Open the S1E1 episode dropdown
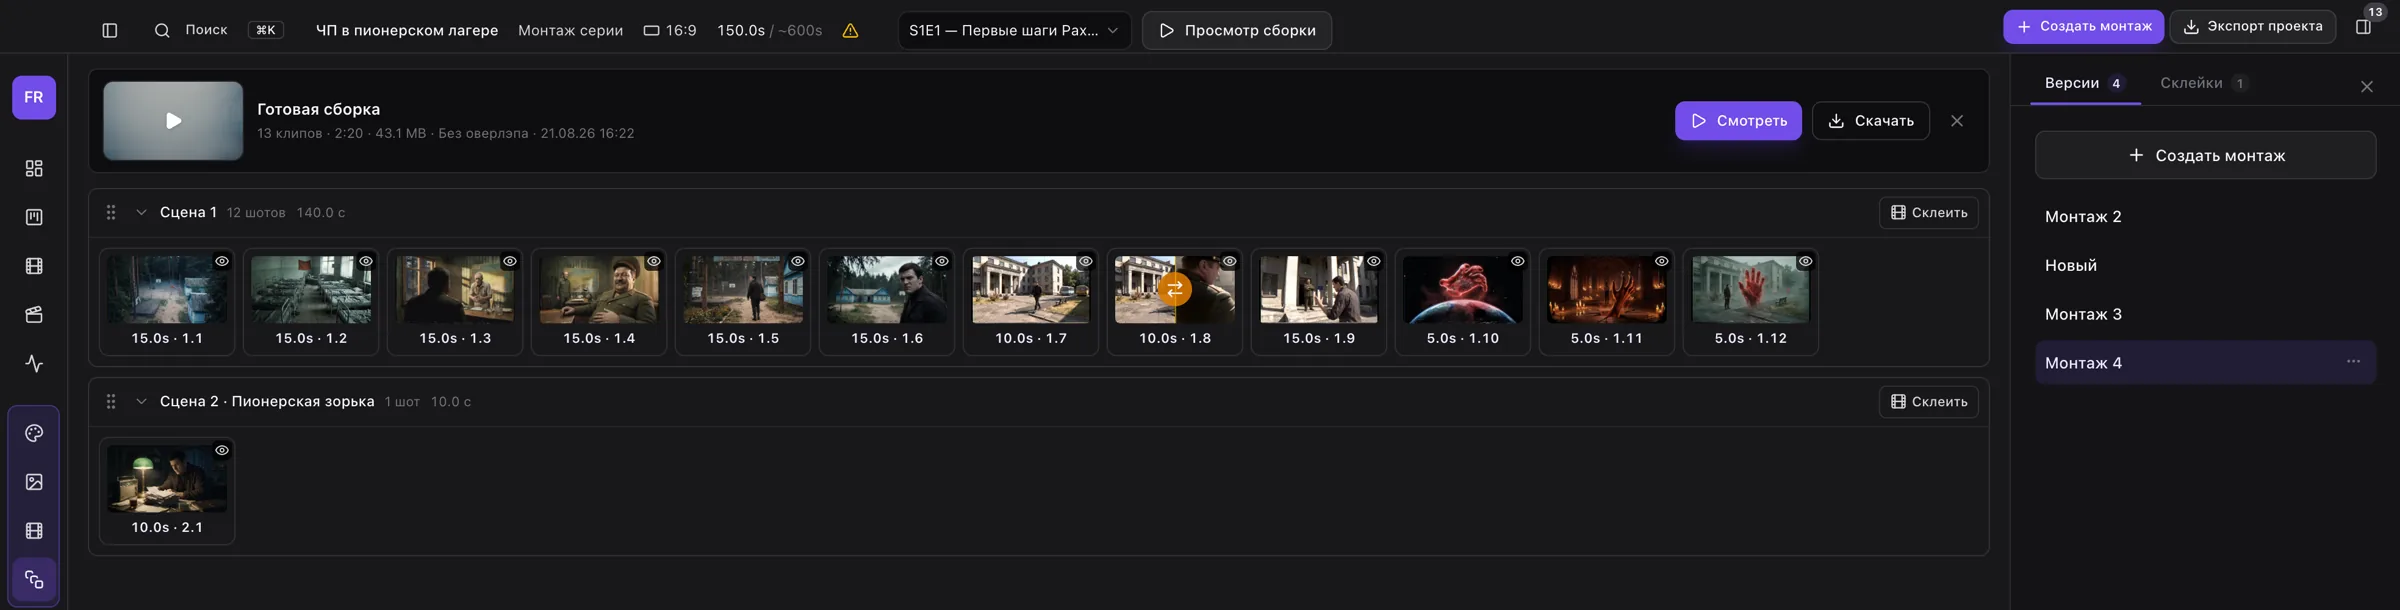 click(1014, 30)
